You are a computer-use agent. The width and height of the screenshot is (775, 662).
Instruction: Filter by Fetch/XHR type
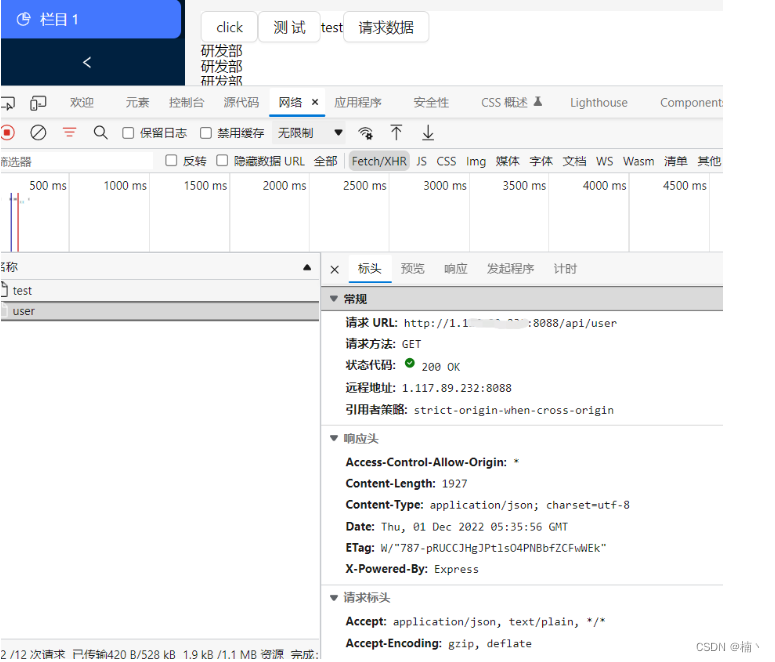(x=379, y=161)
